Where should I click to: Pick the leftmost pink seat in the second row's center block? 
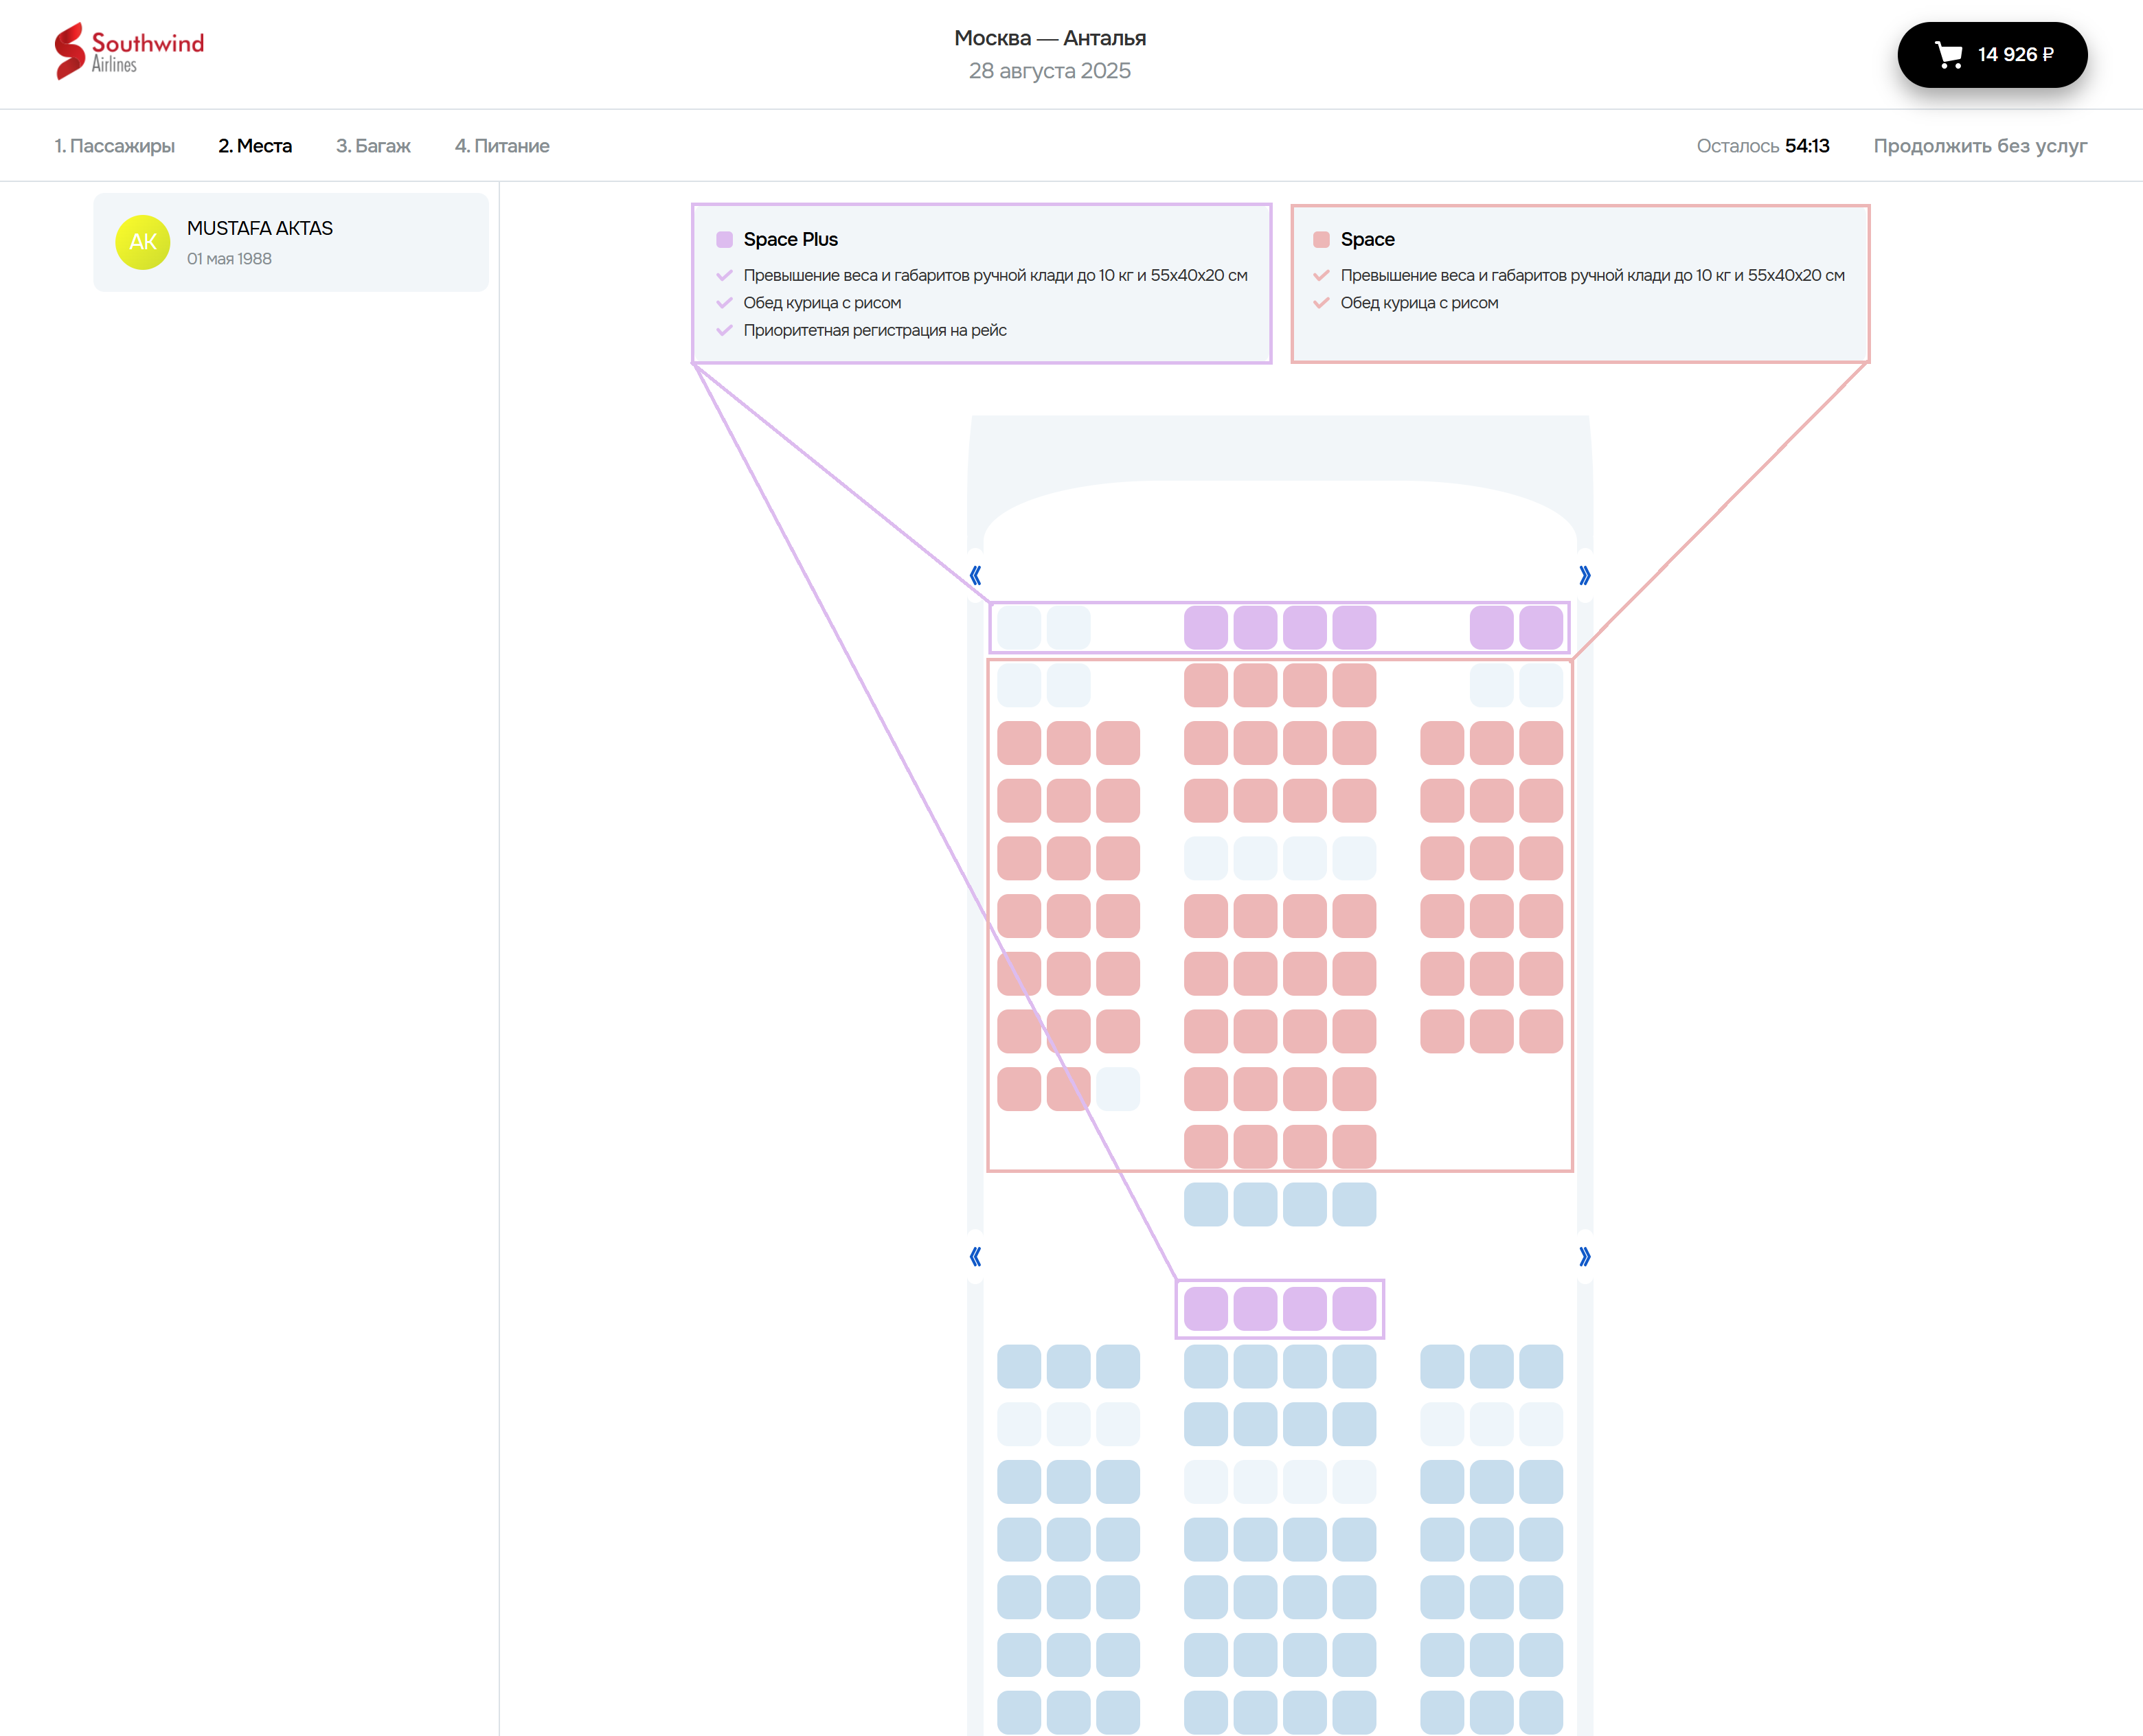[x=1205, y=686]
